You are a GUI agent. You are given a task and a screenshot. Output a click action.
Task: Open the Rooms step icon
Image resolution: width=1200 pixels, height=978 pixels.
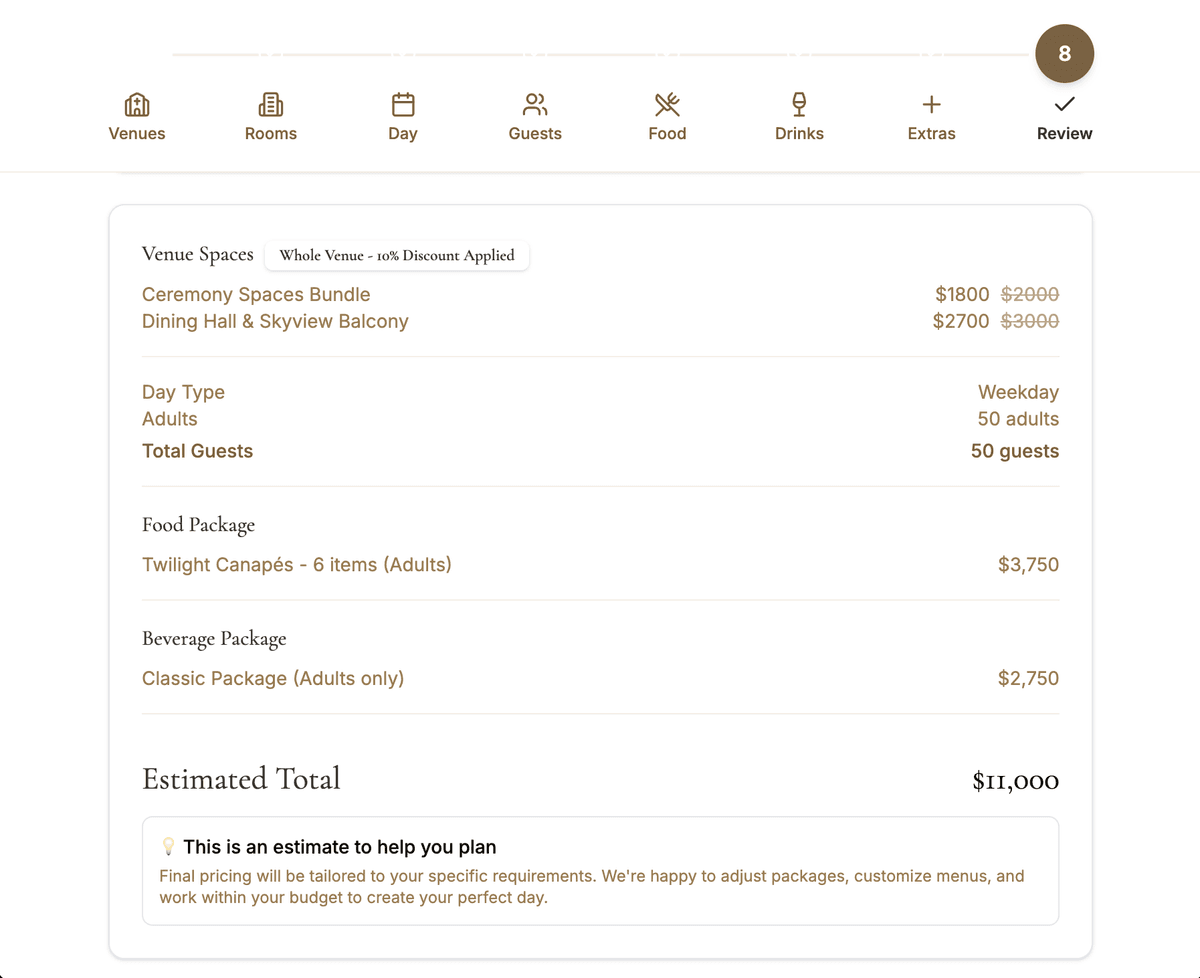click(270, 103)
